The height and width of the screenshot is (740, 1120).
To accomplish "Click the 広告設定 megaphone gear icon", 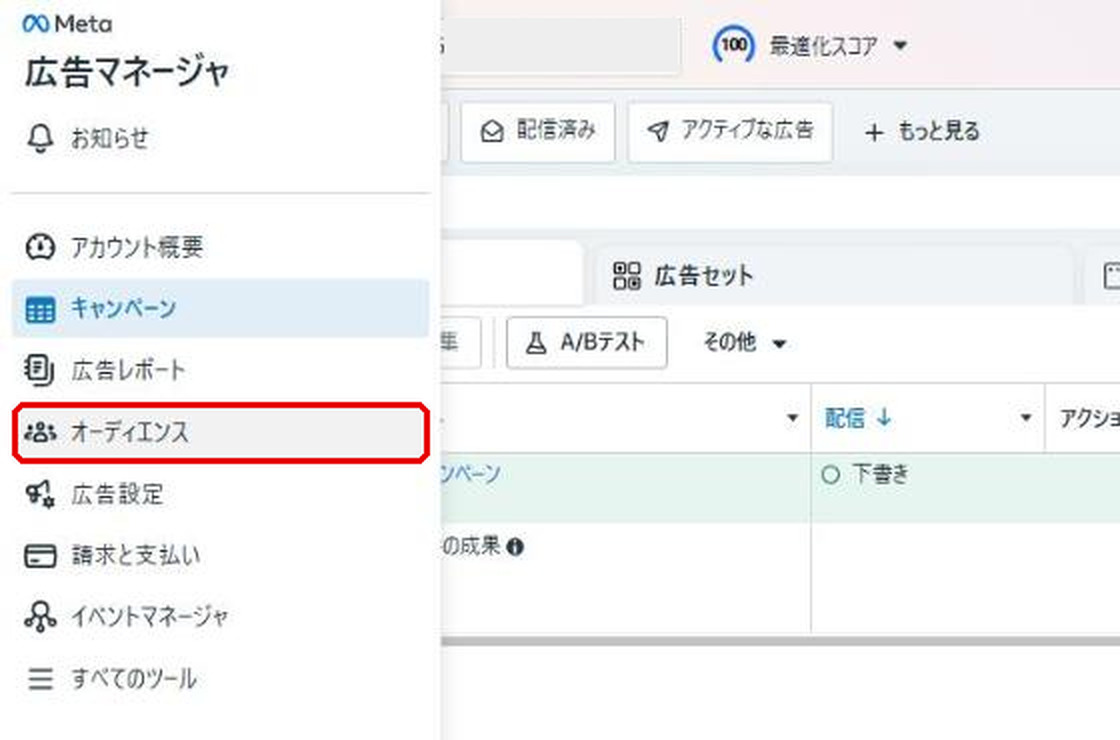I will pyautogui.click(x=40, y=494).
